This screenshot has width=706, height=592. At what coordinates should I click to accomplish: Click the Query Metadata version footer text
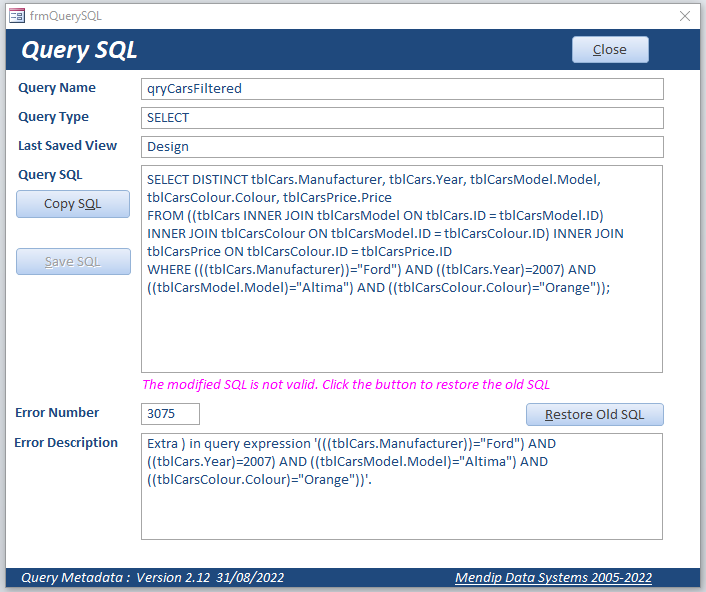click(x=153, y=578)
